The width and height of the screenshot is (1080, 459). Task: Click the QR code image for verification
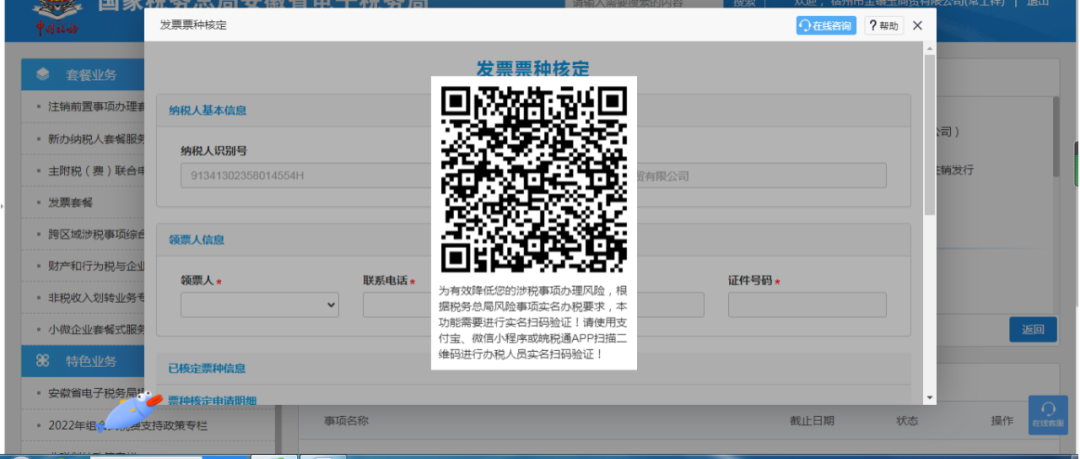[x=534, y=179]
